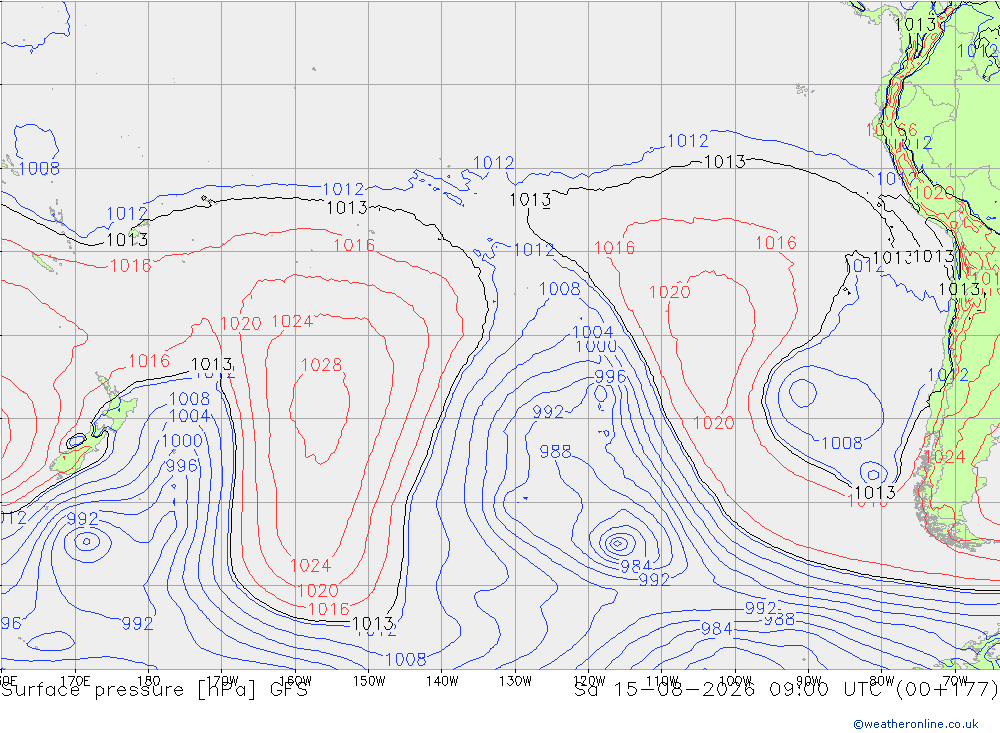Click the New Zealand South Island landmass

tap(77, 454)
